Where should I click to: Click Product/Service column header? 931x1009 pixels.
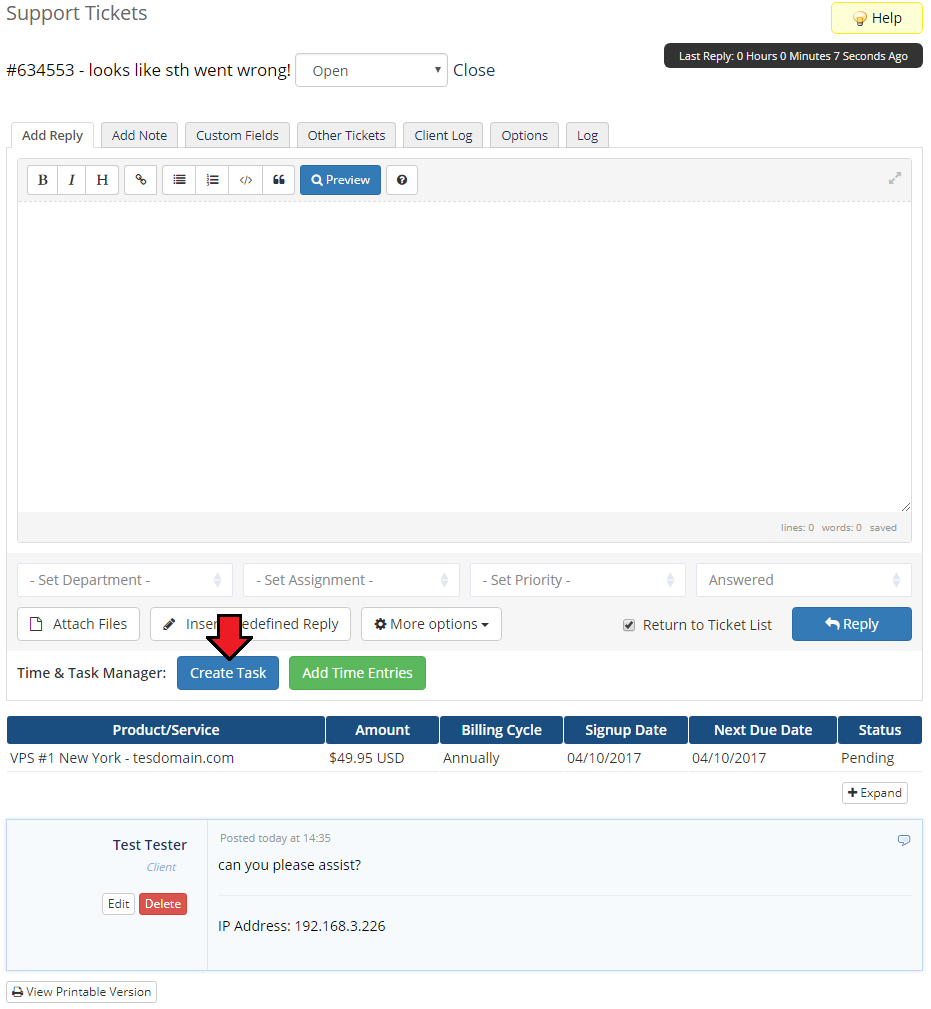click(166, 730)
